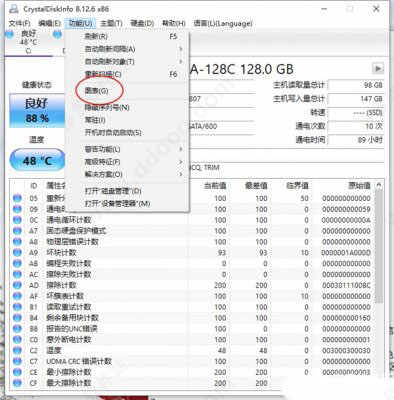The height and width of the screenshot is (400, 394).
Task: Click the next disk arrow button
Action: tap(377, 69)
